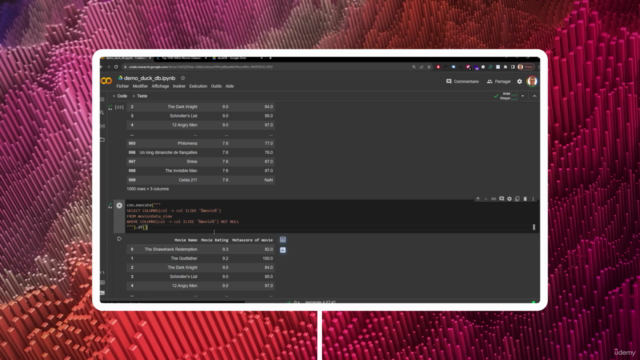Screen dimensions: 640x360
Task: Click the 'Movie Rating' column header
Action: [215, 240]
